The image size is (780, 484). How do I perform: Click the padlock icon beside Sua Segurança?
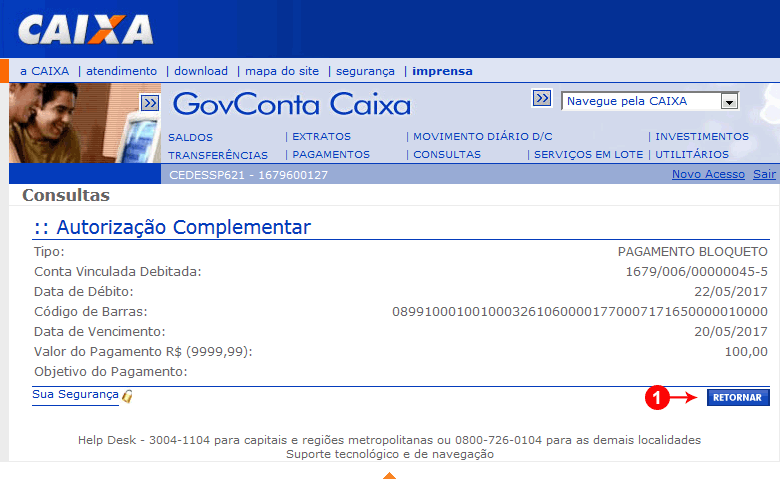point(127,396)
